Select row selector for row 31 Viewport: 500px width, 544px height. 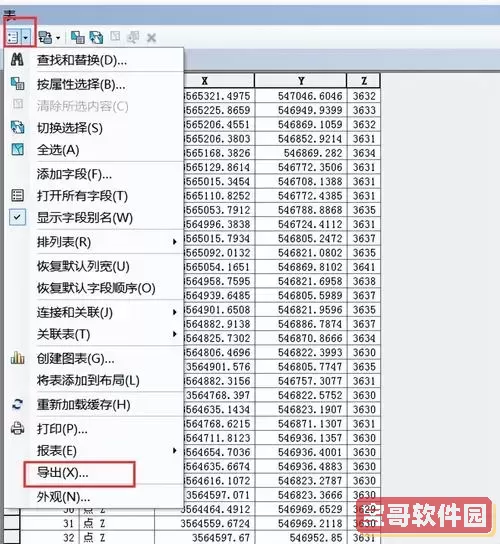[x=12, y=523]
